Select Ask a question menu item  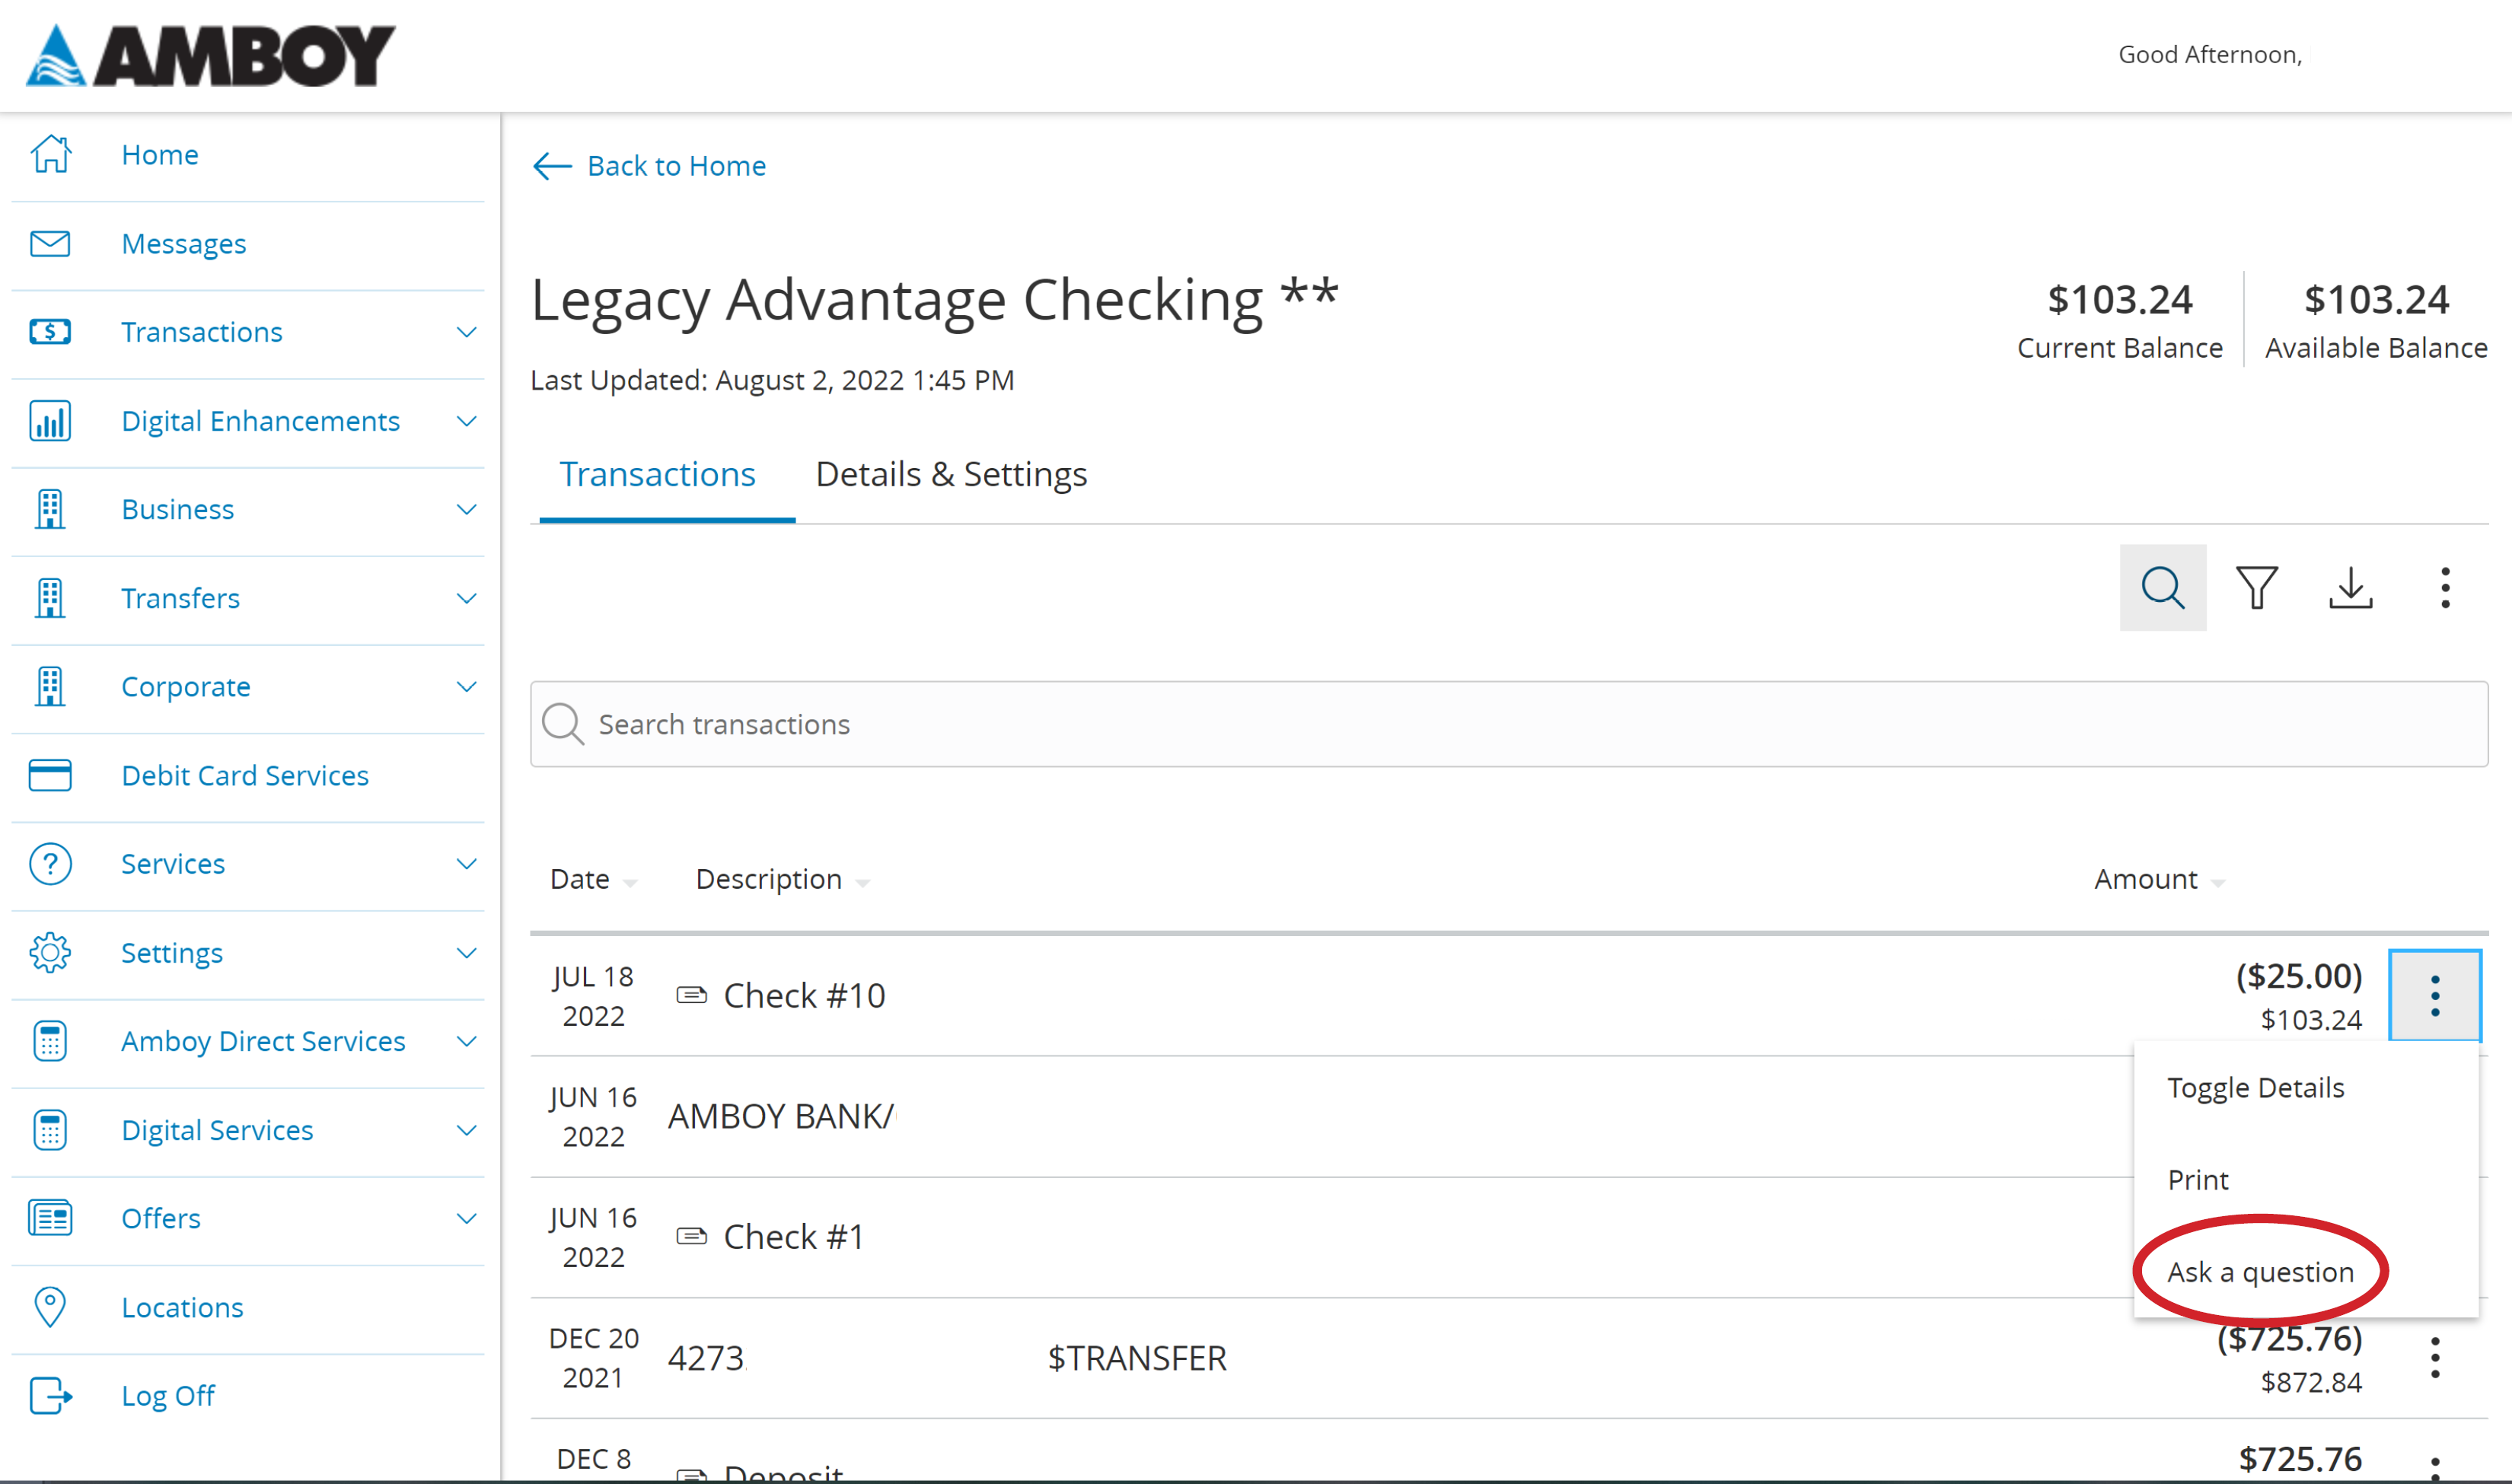pyautogui.click(x=2260, y=1271)
